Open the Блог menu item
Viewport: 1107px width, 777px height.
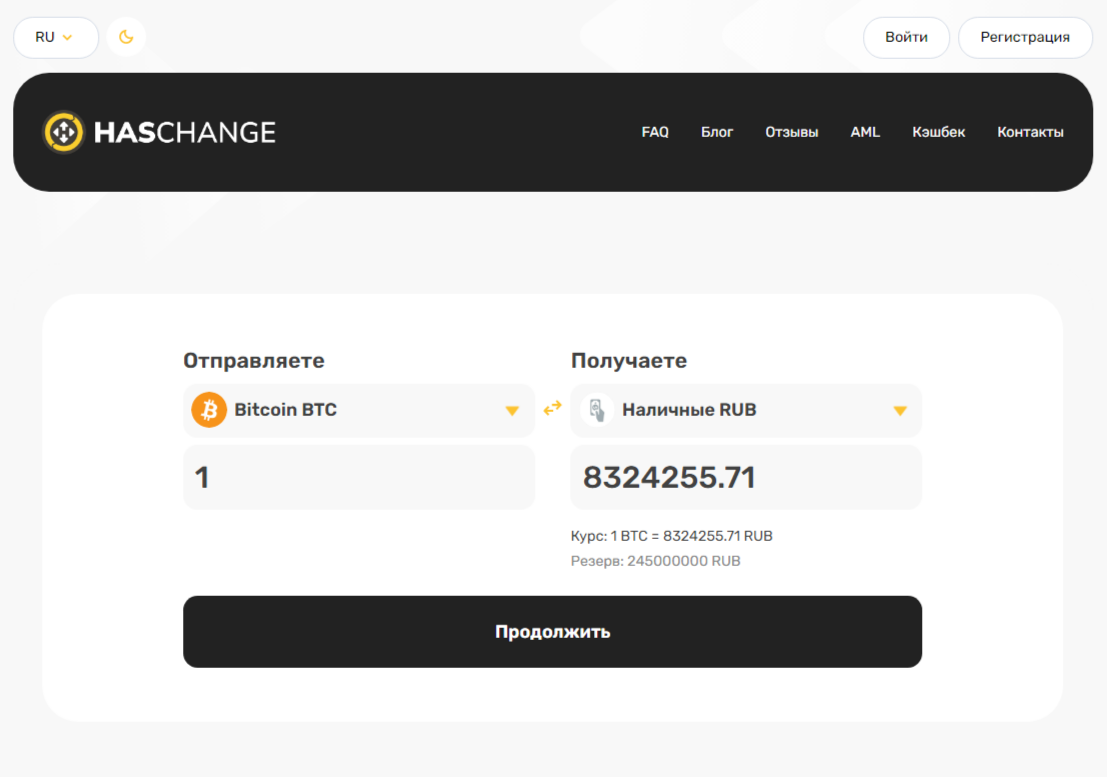tap(717, 132)
